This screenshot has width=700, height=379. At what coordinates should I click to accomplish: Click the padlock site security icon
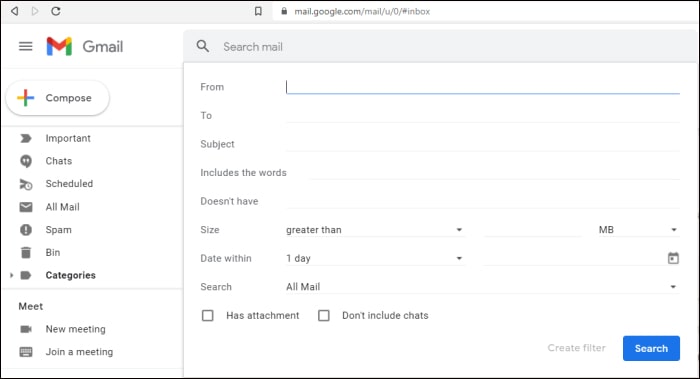tap(284, 11)
